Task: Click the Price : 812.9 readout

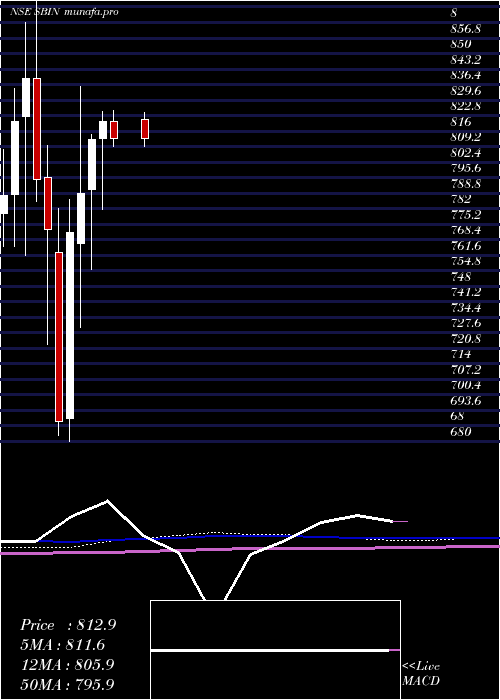Action: pos(68,625)
